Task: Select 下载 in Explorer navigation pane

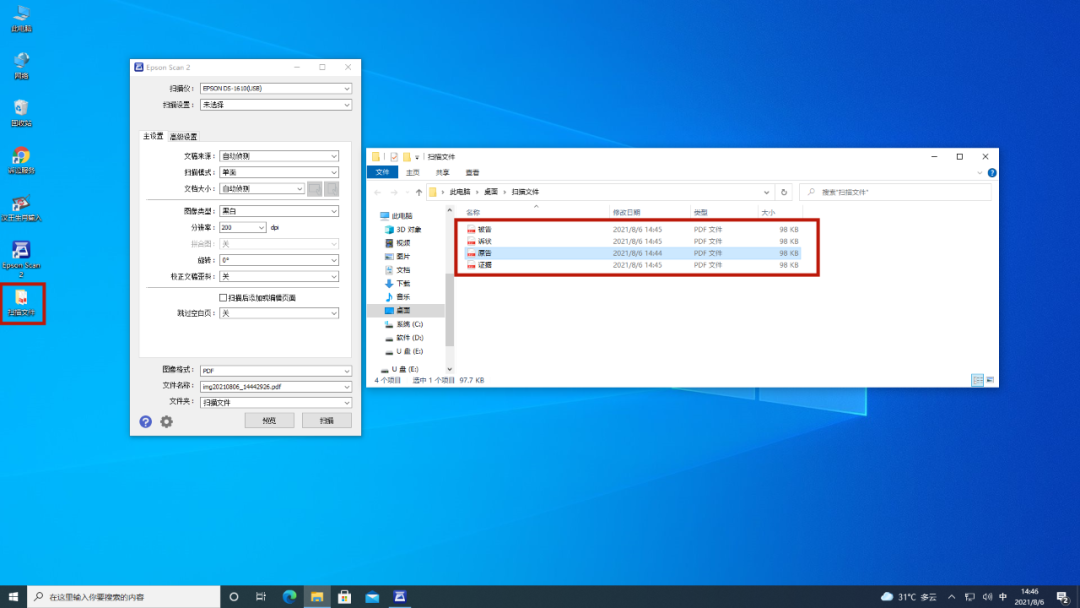Action: point(404,283)
